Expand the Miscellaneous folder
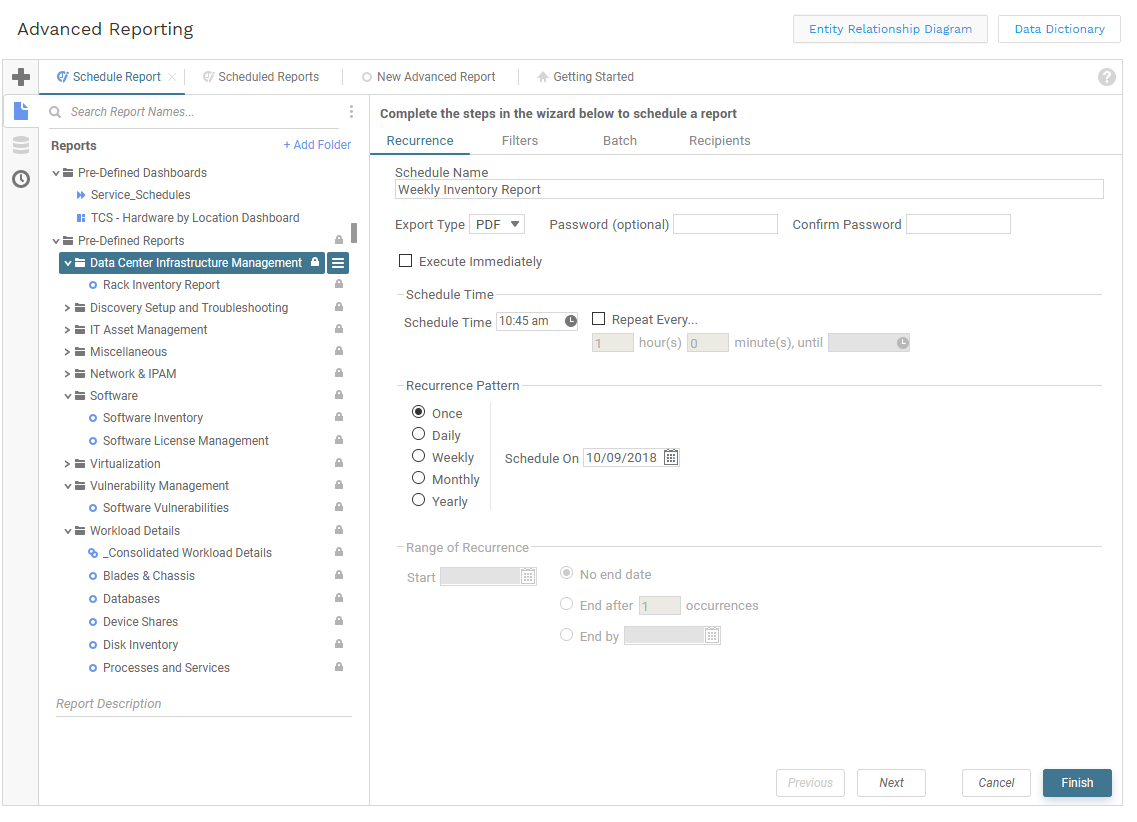 (67, 352)
